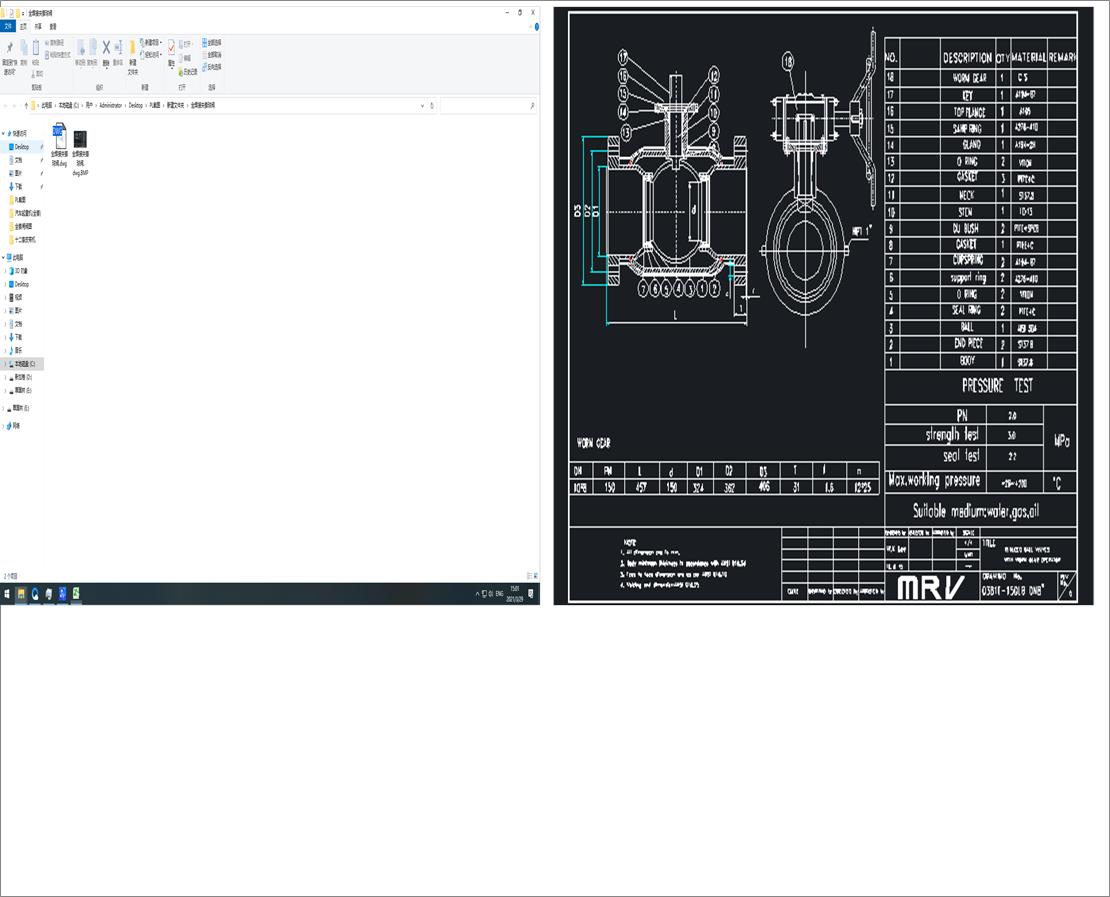Click Desktop in the address breadcrumb
This screenshot has width=1110, height=897.
pos(135,105)
